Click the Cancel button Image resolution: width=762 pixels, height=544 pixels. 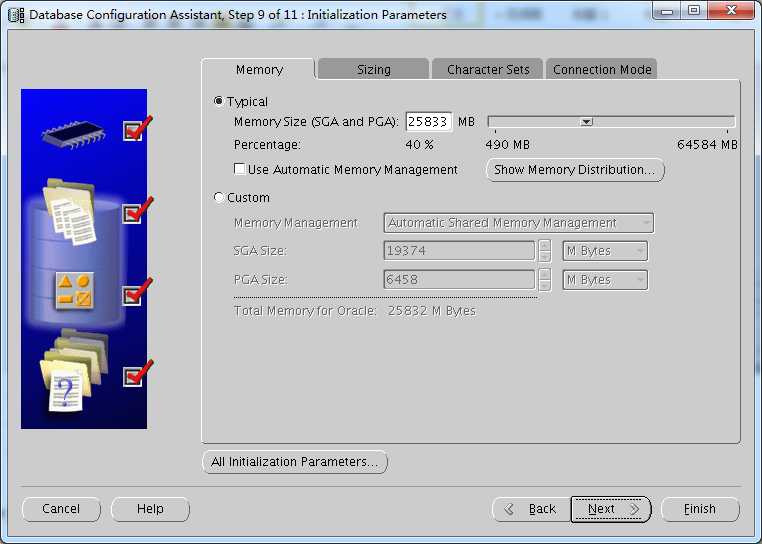(x=61, y=509)
